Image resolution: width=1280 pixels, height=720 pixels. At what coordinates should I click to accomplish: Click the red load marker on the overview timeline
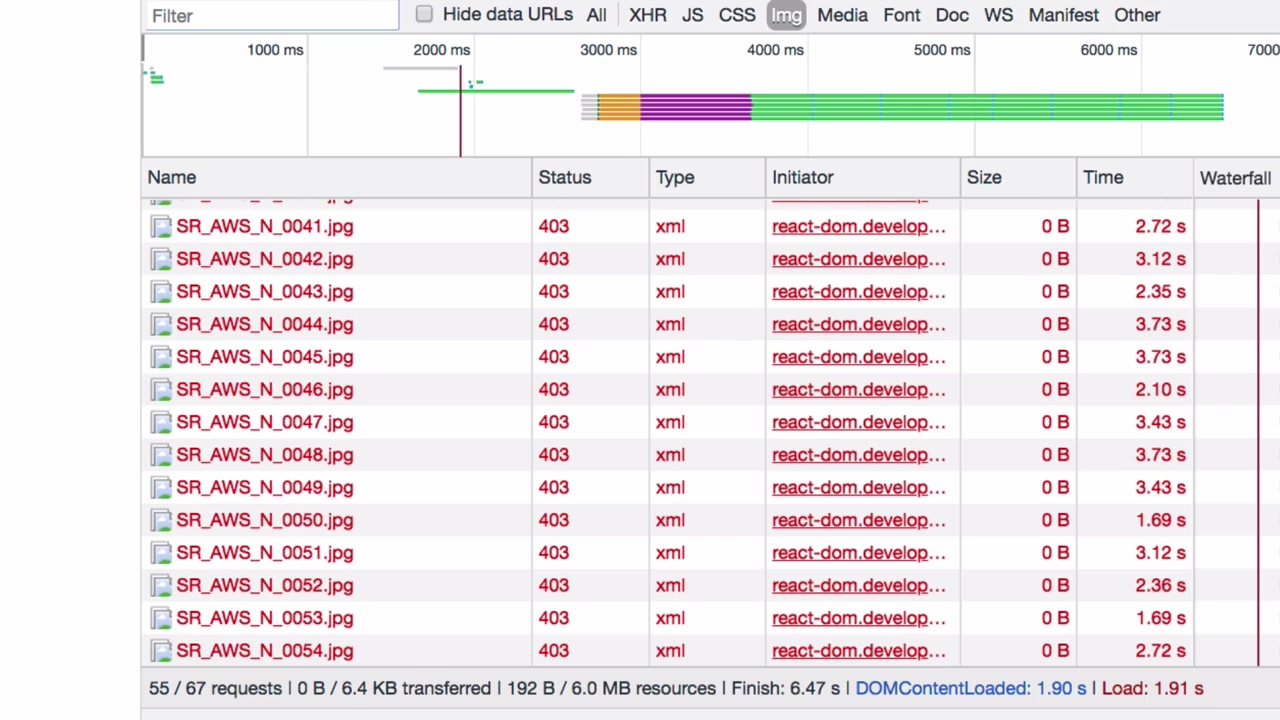460,110
